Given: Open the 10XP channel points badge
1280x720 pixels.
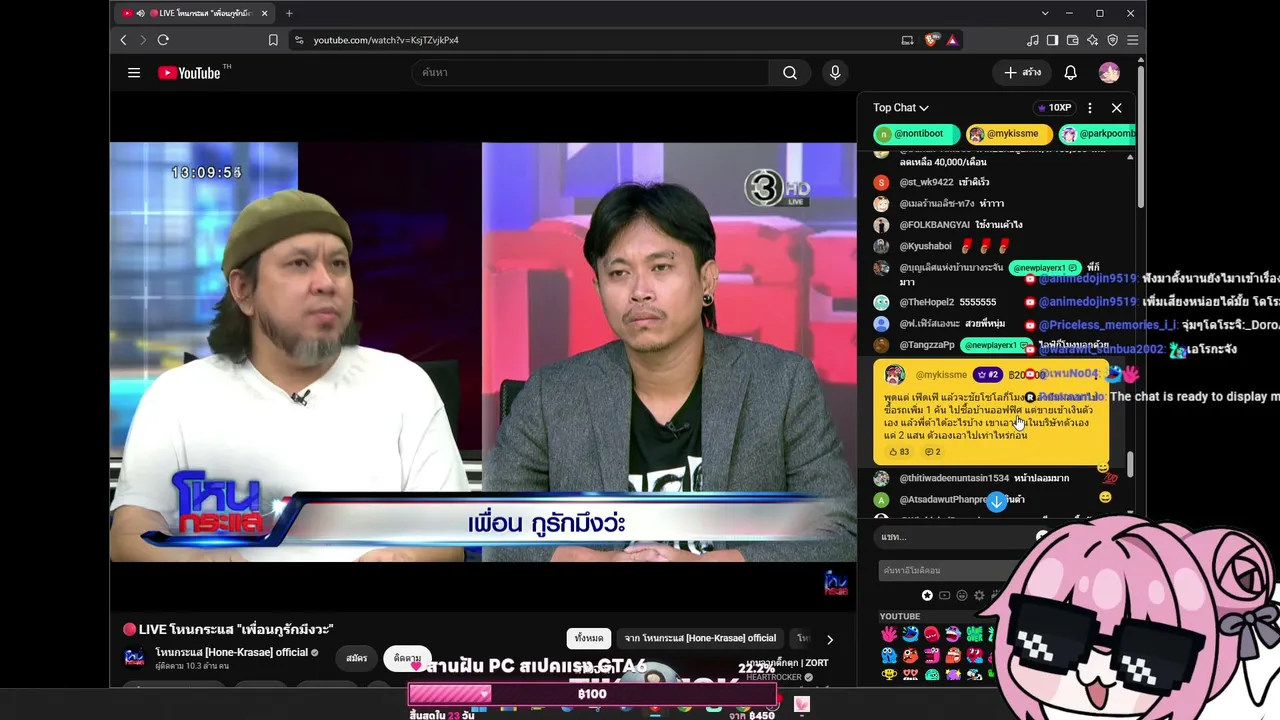Looking at the screenshot, I should click(1054, 108).
